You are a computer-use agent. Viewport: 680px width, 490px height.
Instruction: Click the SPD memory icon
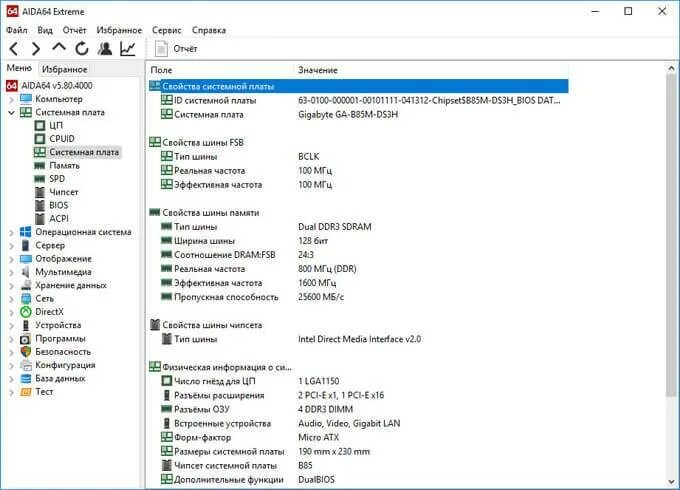click(39, 179)
